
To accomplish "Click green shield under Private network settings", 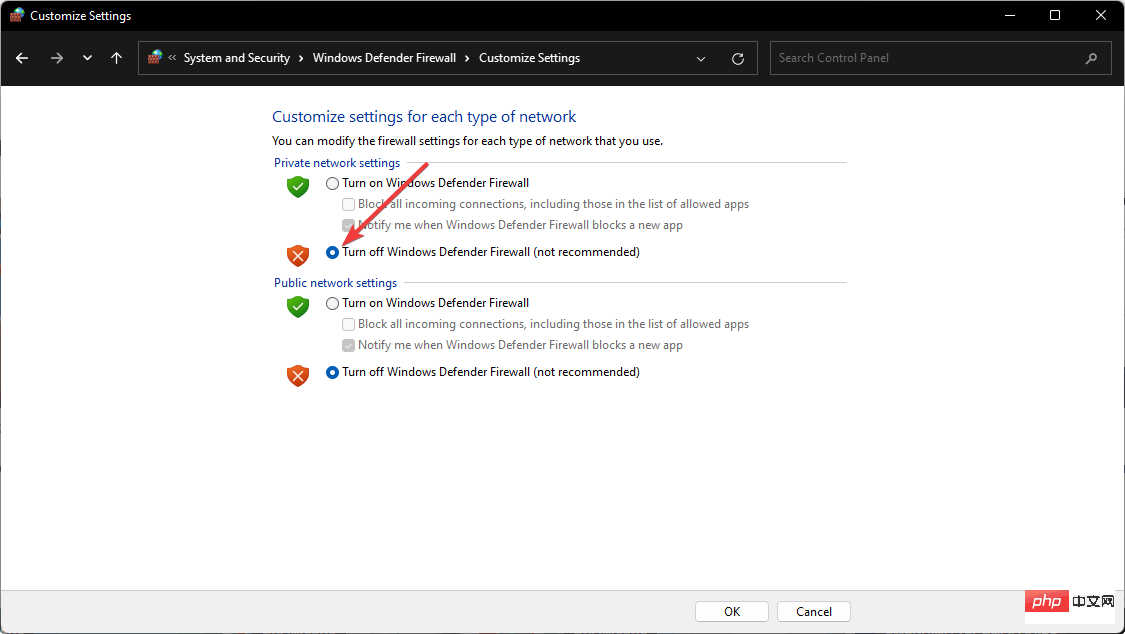I will 298,186.
